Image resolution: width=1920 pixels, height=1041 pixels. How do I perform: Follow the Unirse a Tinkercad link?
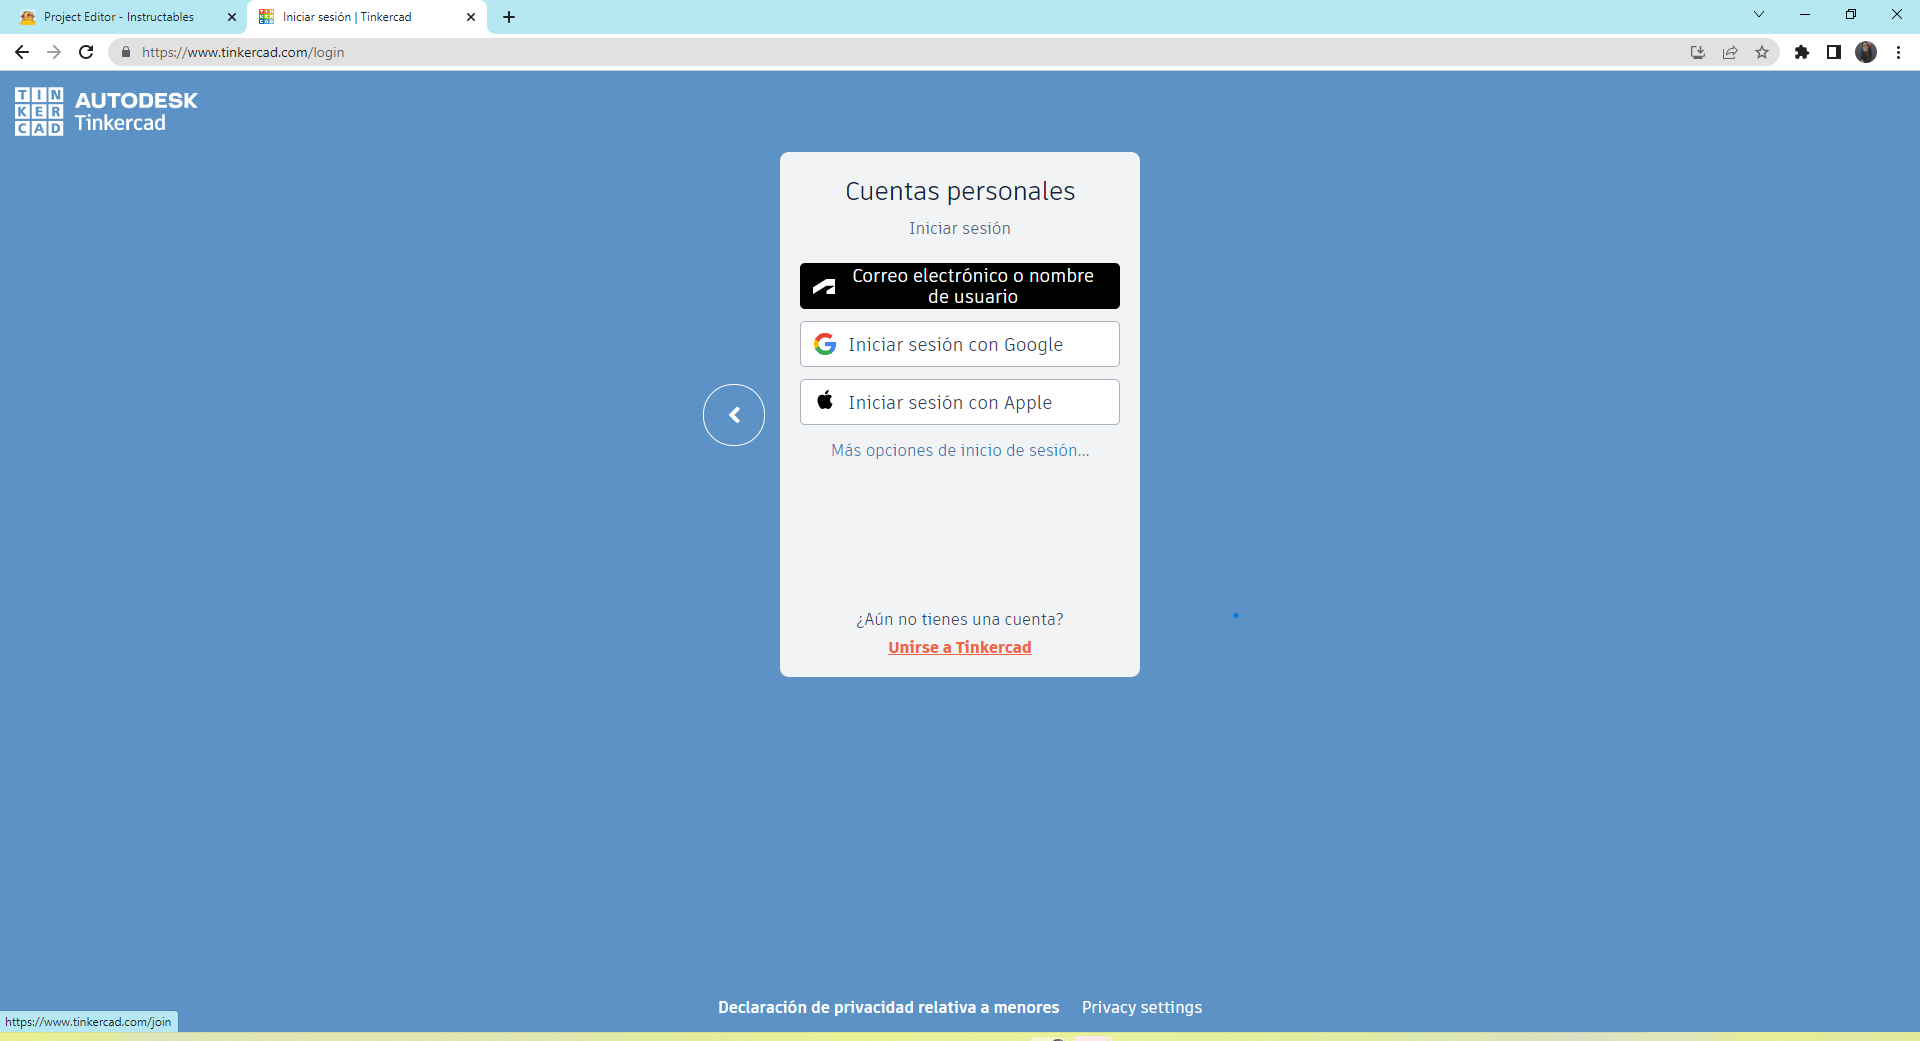[960, 648]
